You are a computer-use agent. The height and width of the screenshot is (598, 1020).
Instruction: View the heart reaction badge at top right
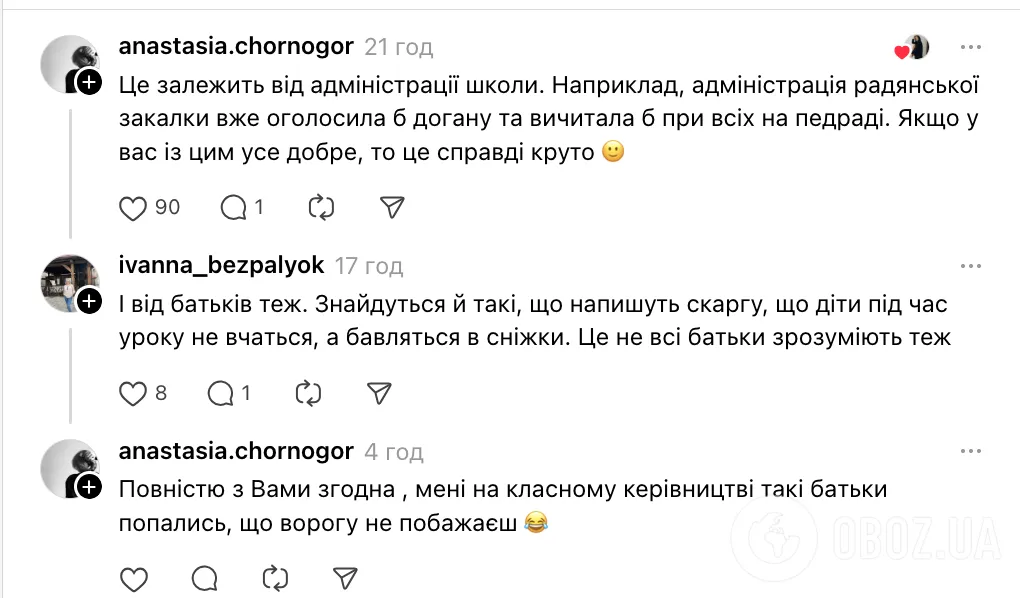point(908,45)
